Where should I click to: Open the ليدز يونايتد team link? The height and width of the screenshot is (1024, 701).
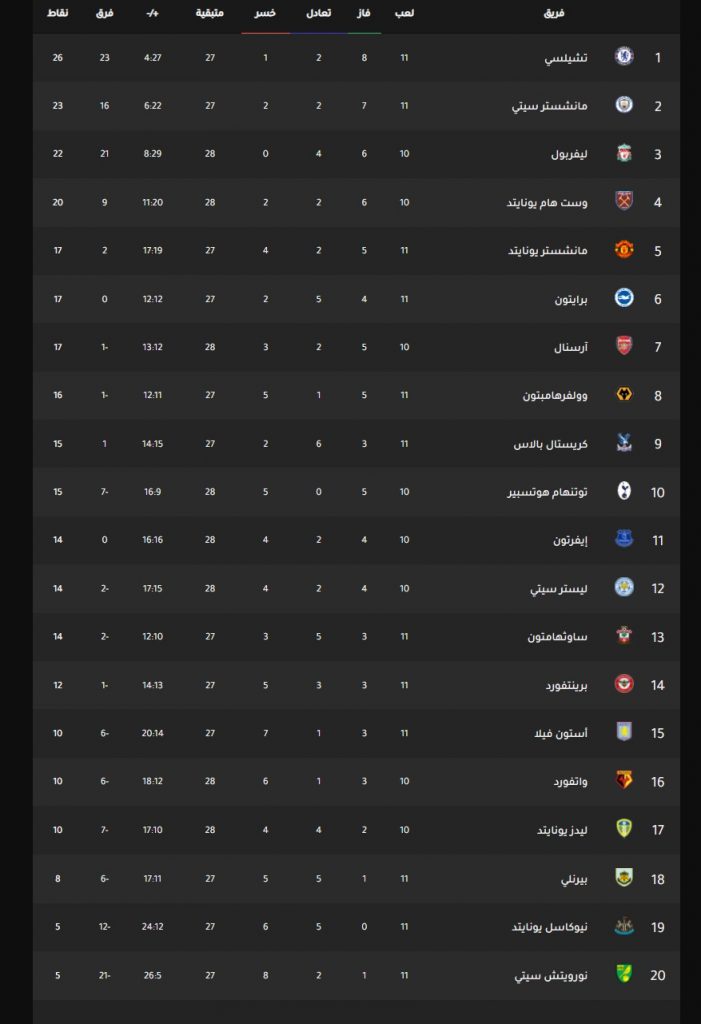tap(562, 830)
